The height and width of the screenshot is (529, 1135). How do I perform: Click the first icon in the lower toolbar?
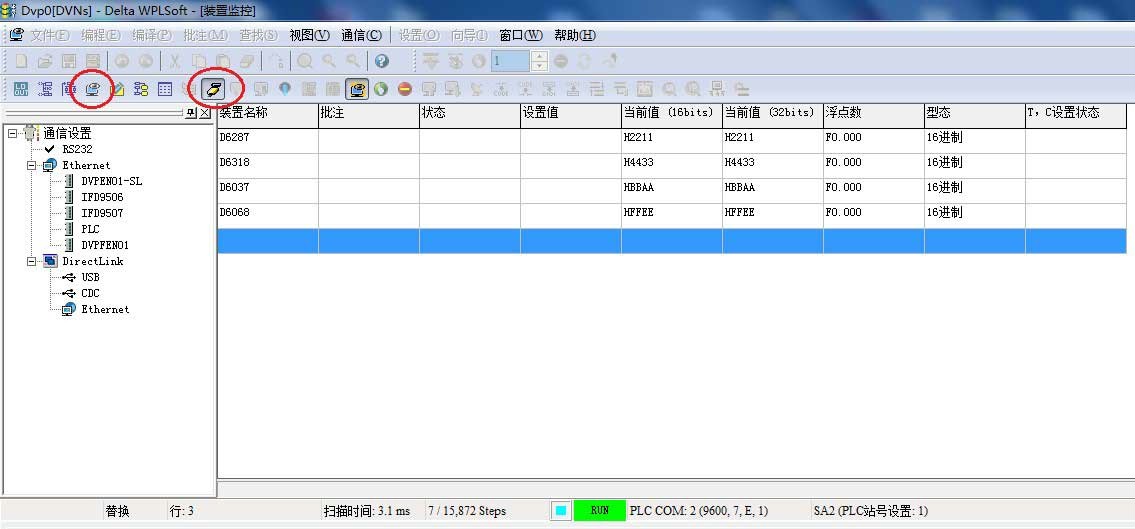(x=20, y=89)
